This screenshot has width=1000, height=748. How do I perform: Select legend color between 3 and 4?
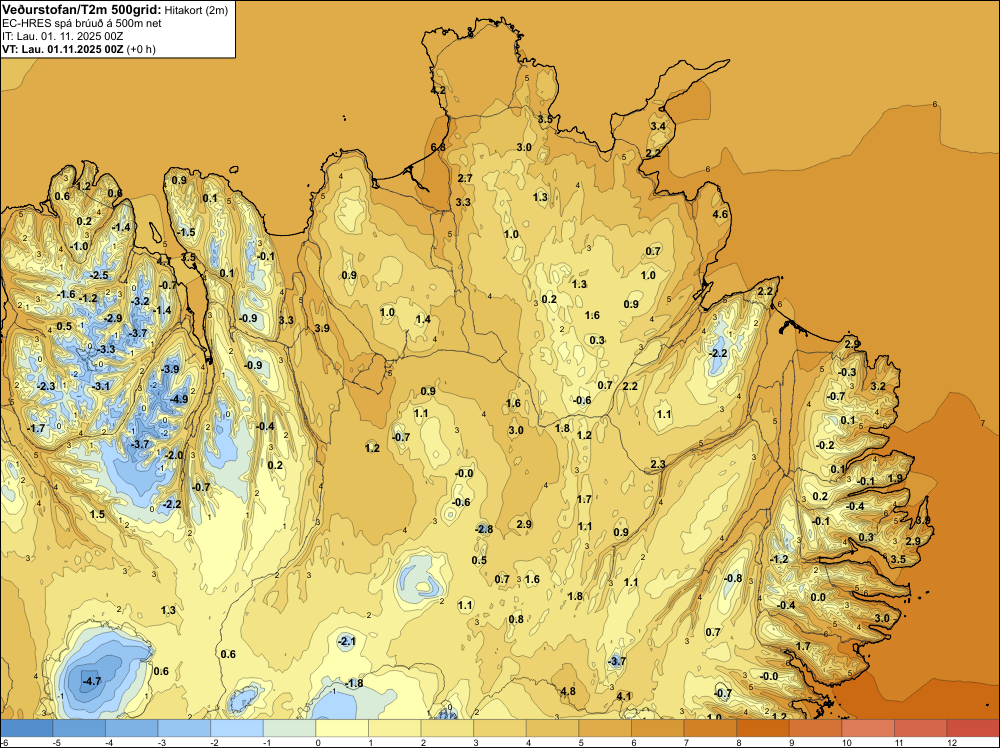point(499,728)
